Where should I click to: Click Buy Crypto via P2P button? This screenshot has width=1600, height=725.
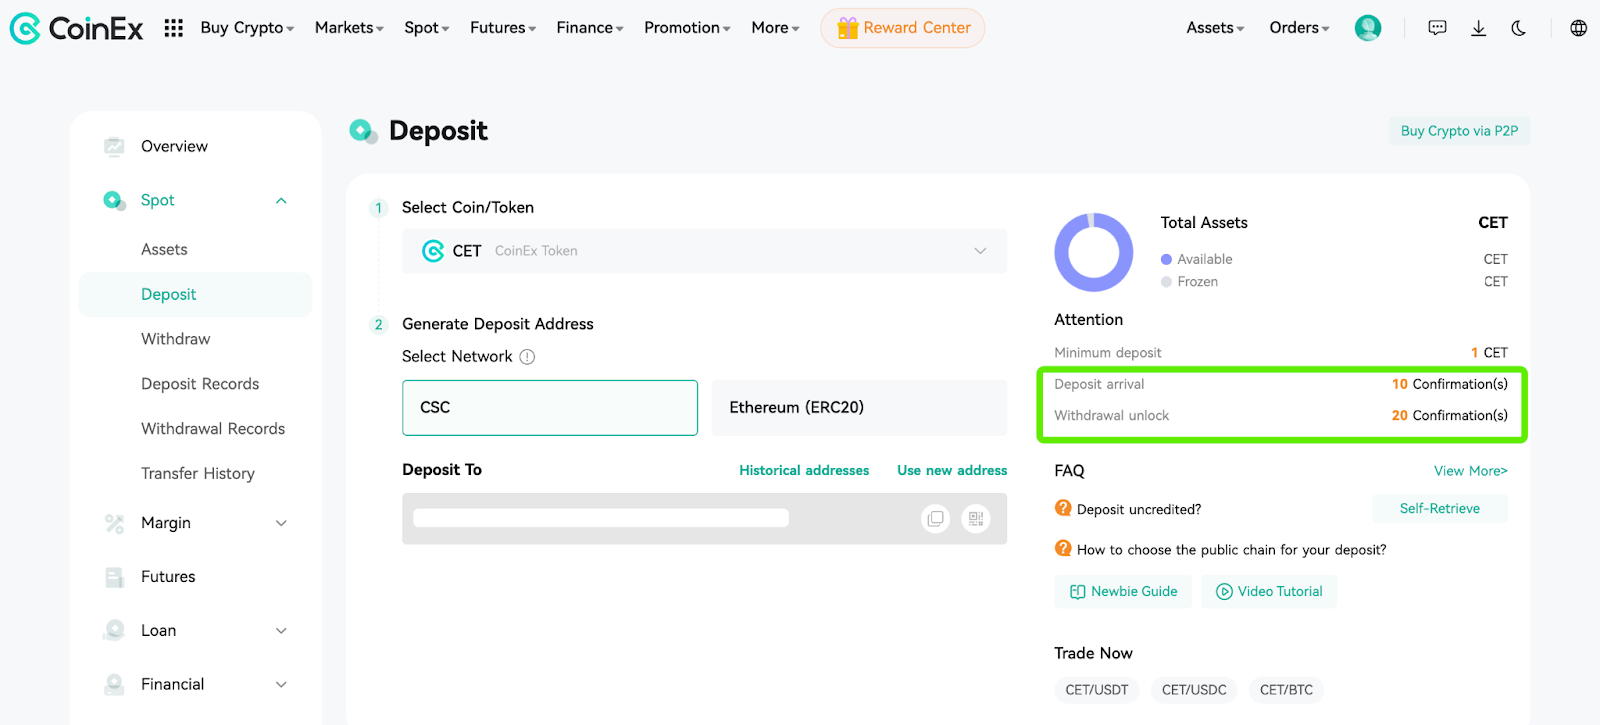pyautogui.click(x=1459, y=131)
